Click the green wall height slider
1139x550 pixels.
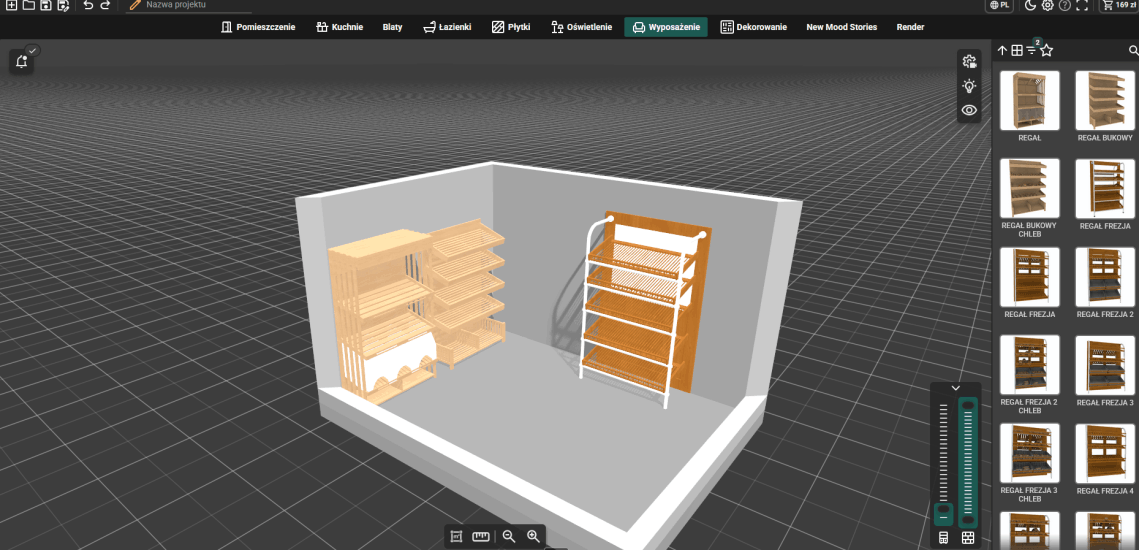click(x=967, y=460)
